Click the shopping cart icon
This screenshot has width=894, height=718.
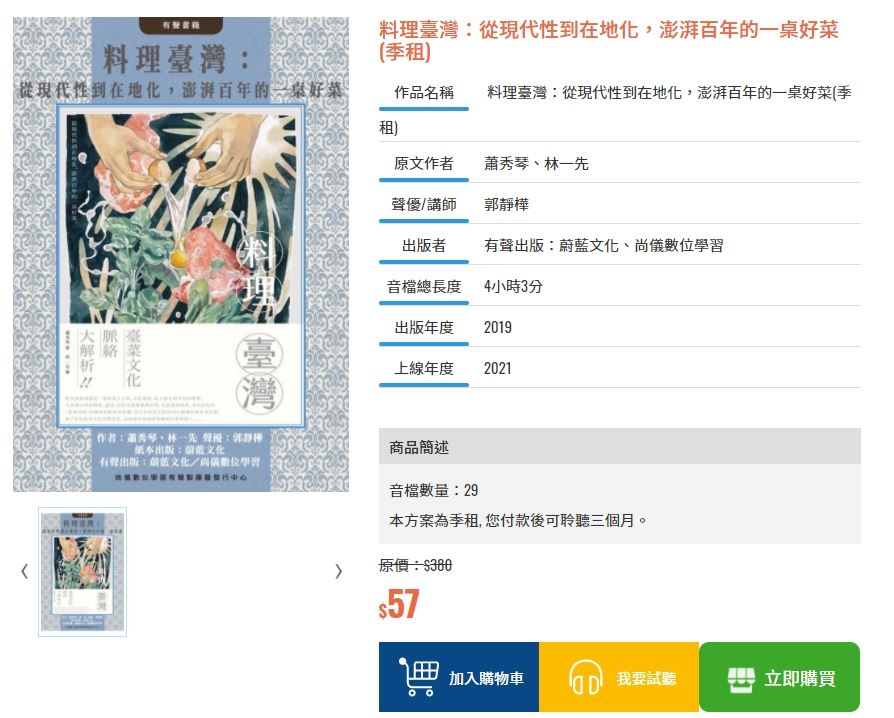coord(418,677)
